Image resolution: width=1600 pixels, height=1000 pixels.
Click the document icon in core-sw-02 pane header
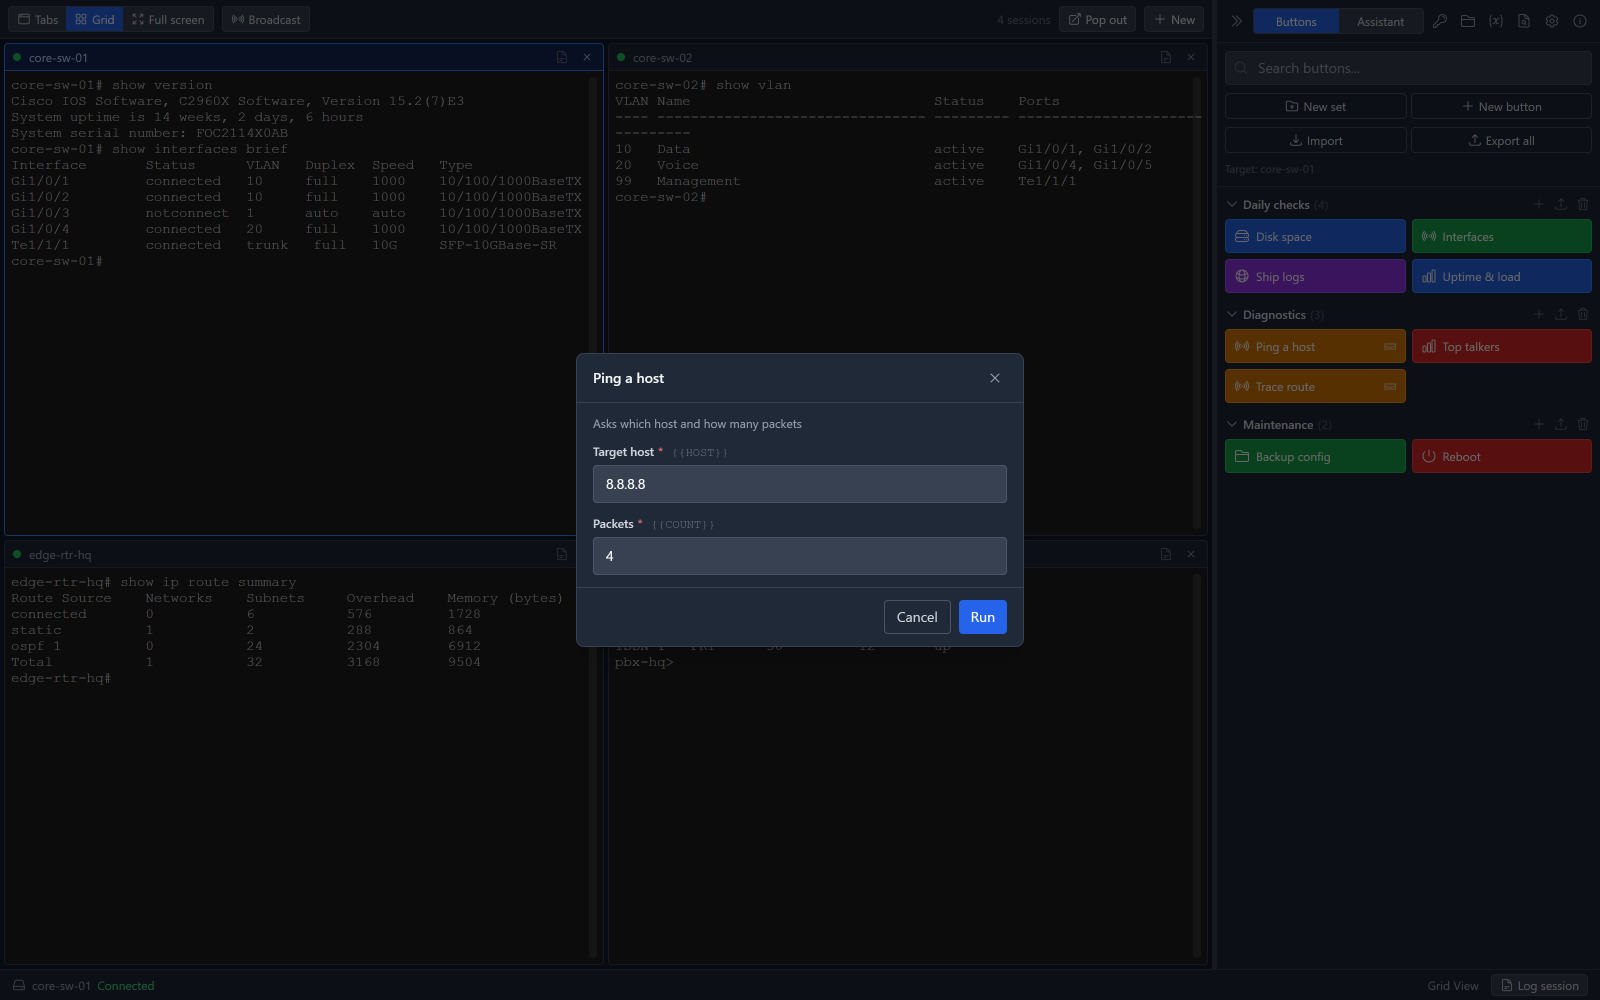pos(1166,58)
